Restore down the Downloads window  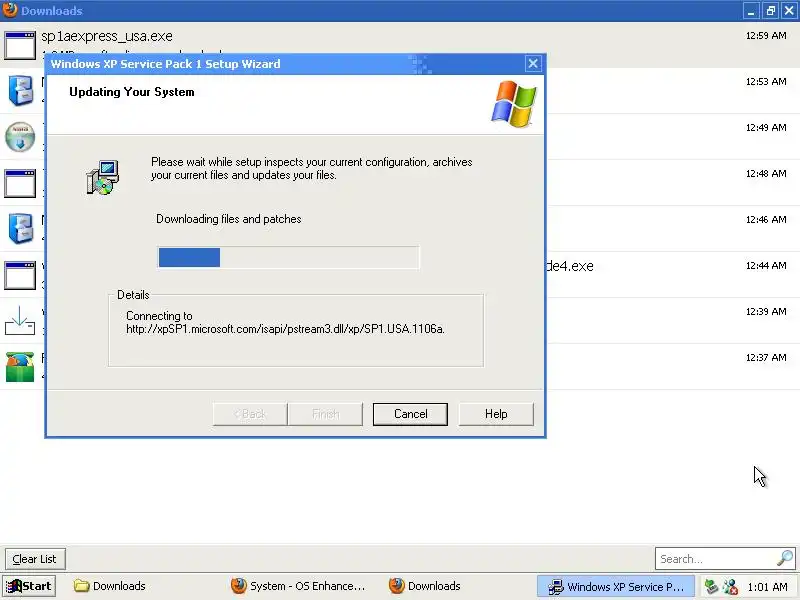[x=770, y=11]
